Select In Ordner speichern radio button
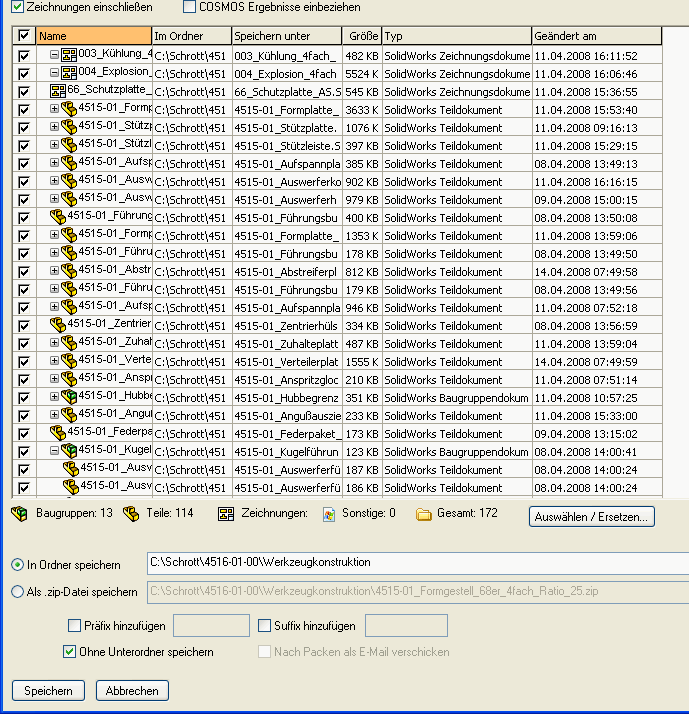Screen dimensions: 689x714 (x=17, y=565)
